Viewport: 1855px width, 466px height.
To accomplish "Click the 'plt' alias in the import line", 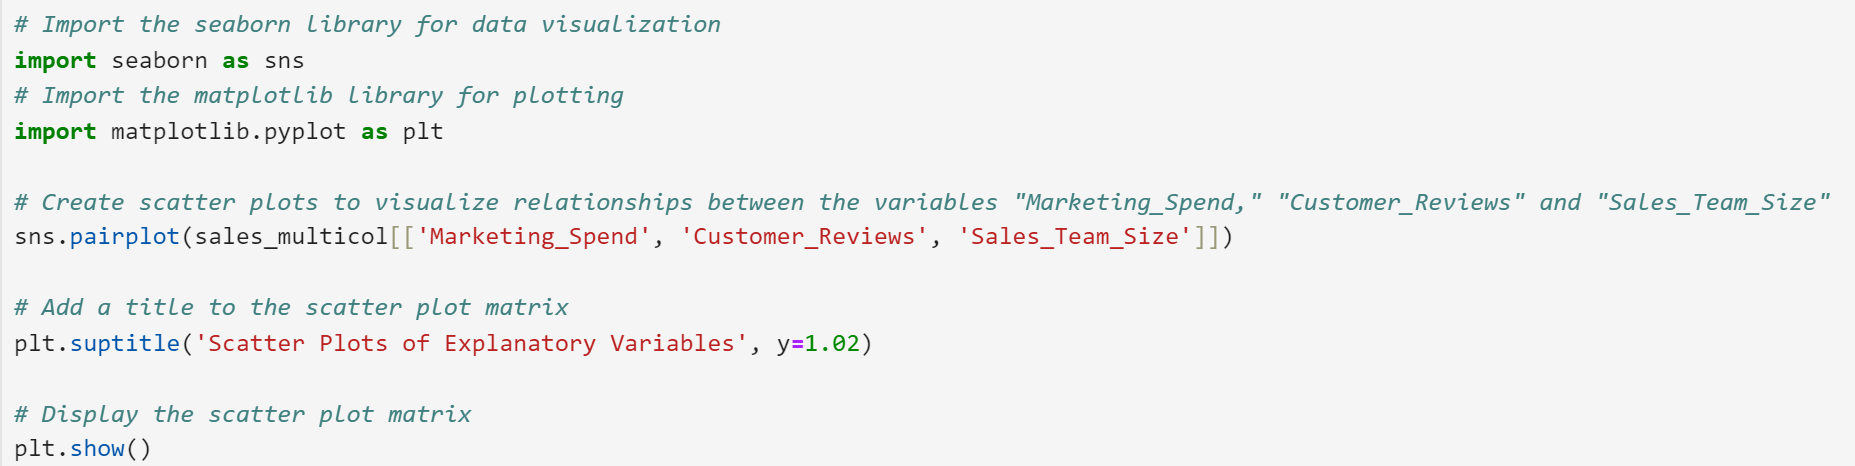I will (x=422, y=132).
